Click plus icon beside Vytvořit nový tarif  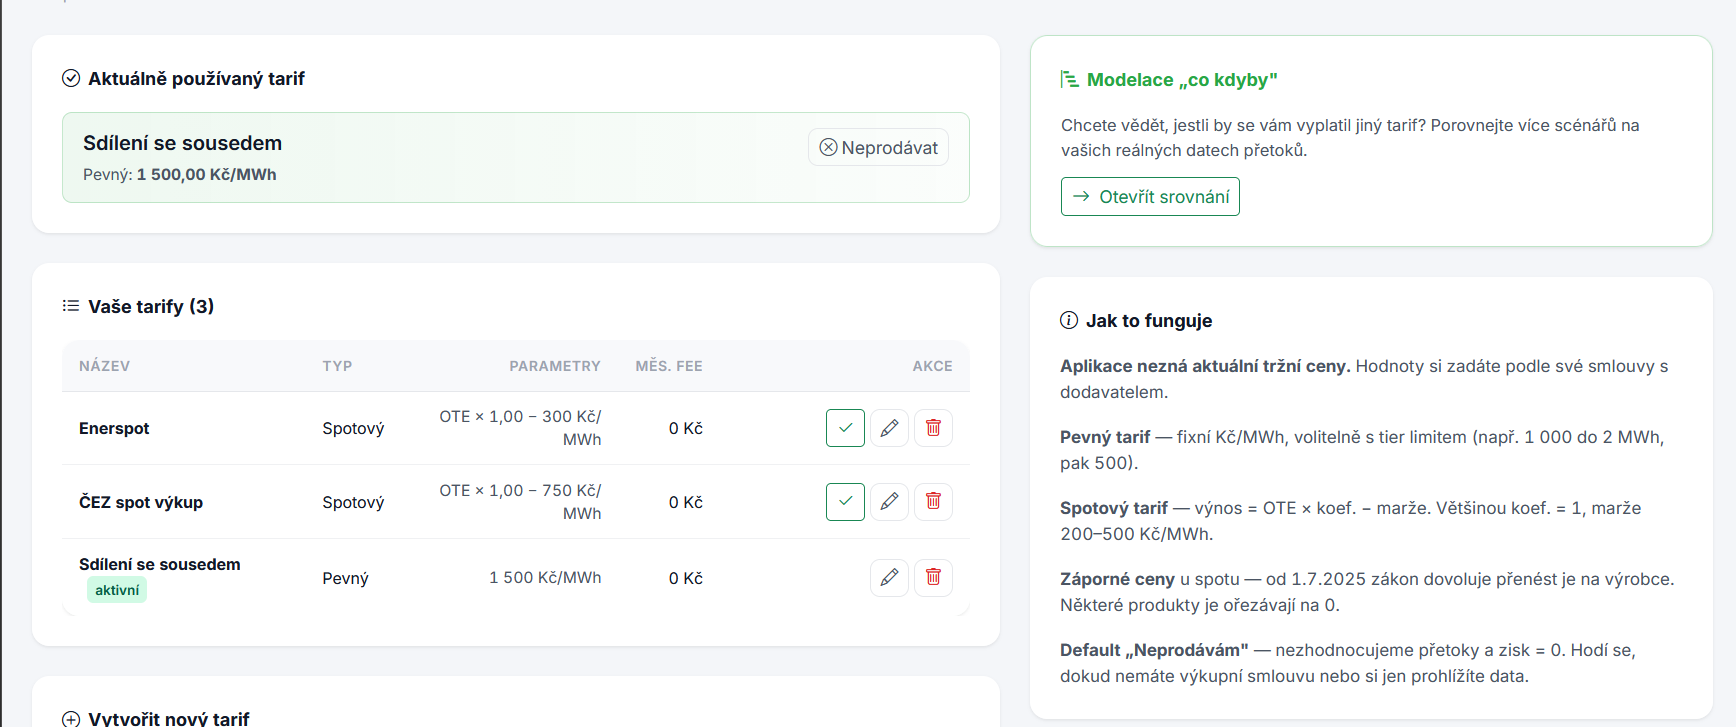71,719
